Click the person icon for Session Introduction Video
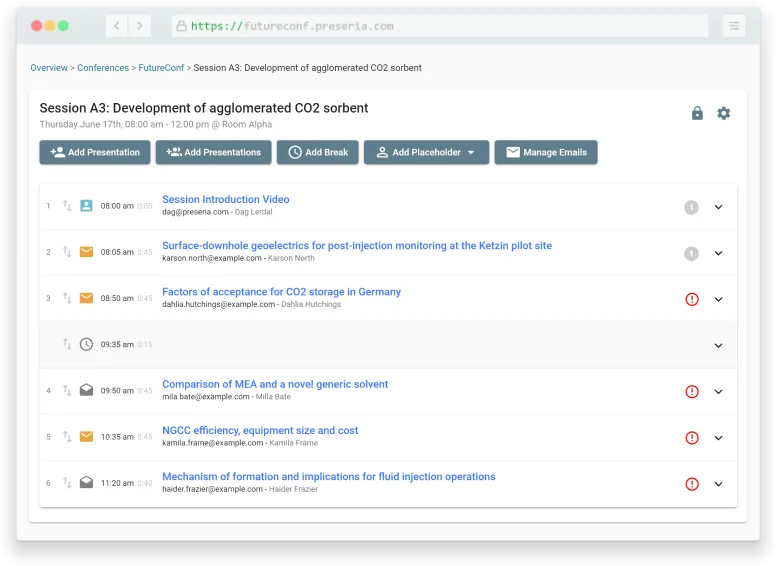Viewport: 776px width, 566px height. tap(86, 206)
